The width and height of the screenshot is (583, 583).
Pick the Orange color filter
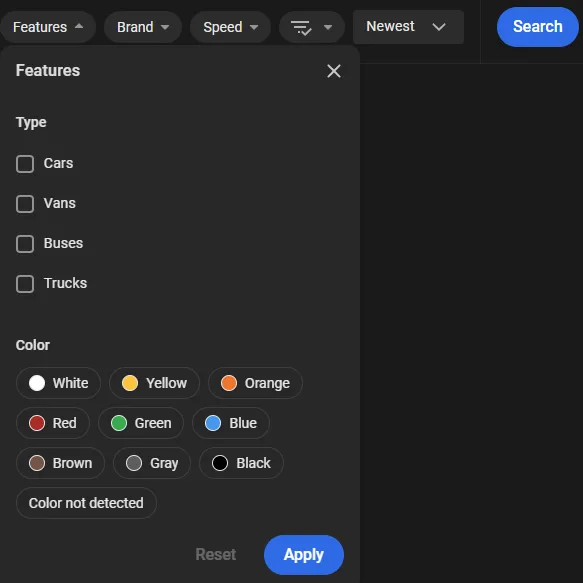tap(255, 383)
